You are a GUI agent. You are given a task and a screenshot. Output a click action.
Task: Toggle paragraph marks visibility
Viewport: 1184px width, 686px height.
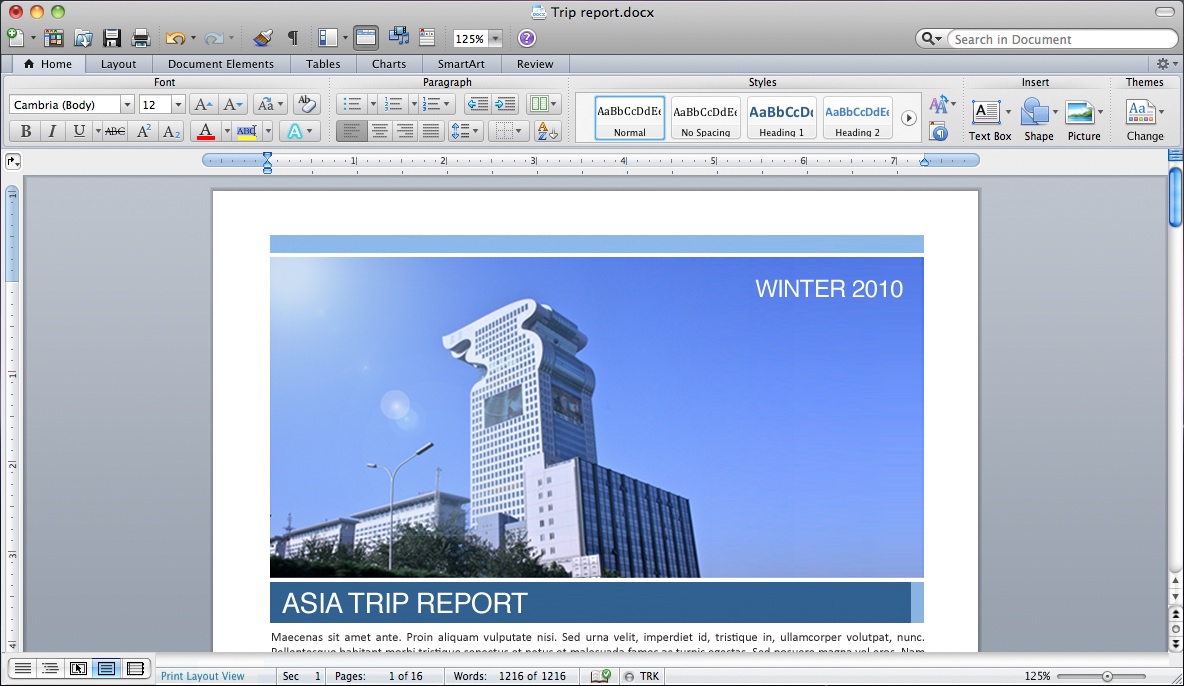[x=291, y=38]
